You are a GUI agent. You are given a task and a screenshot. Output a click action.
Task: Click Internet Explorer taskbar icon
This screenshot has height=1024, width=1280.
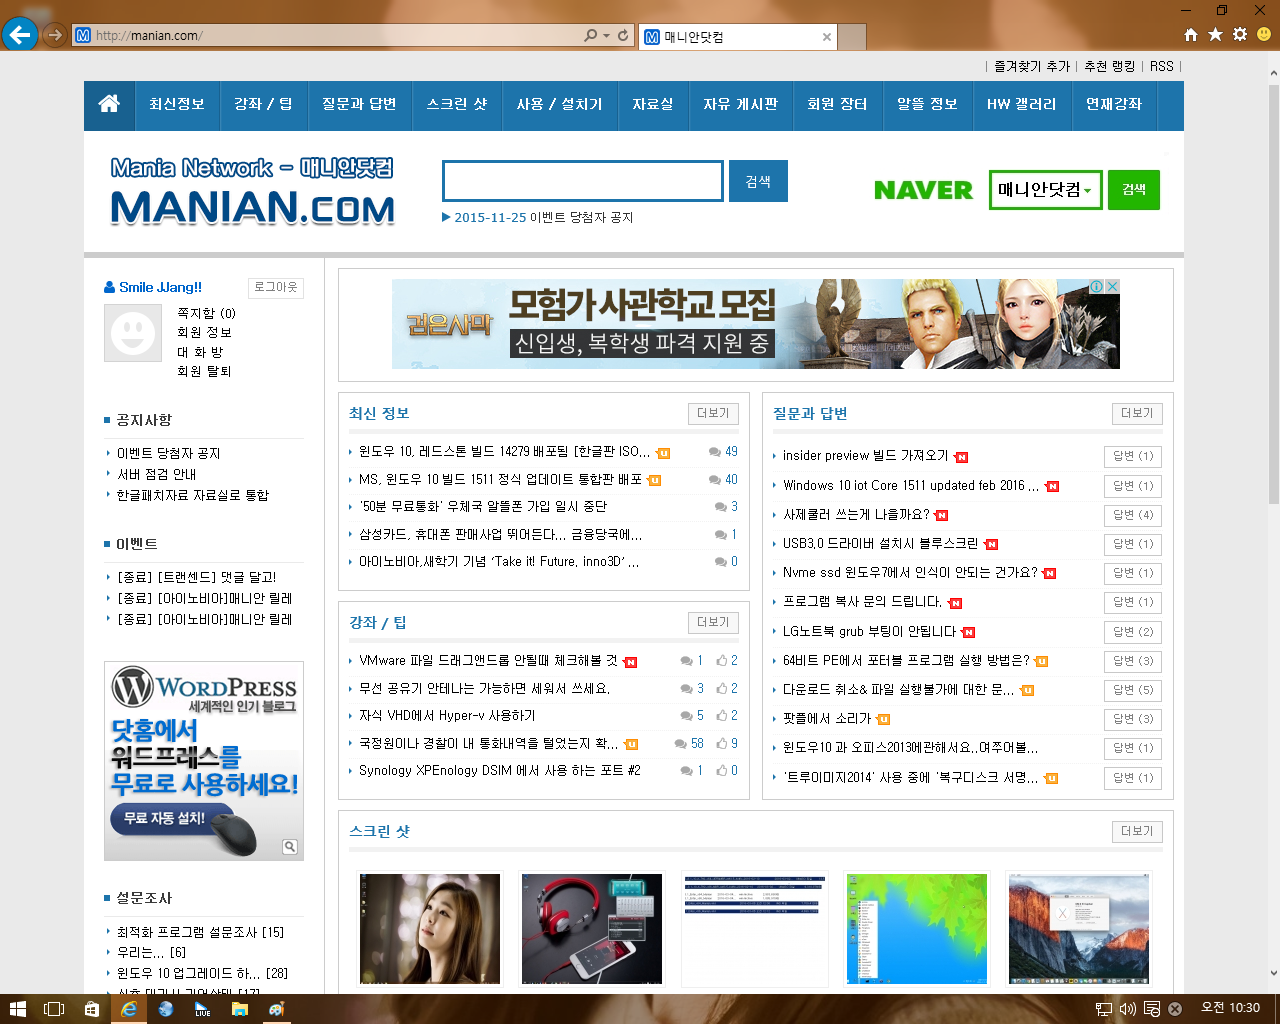129,1009
